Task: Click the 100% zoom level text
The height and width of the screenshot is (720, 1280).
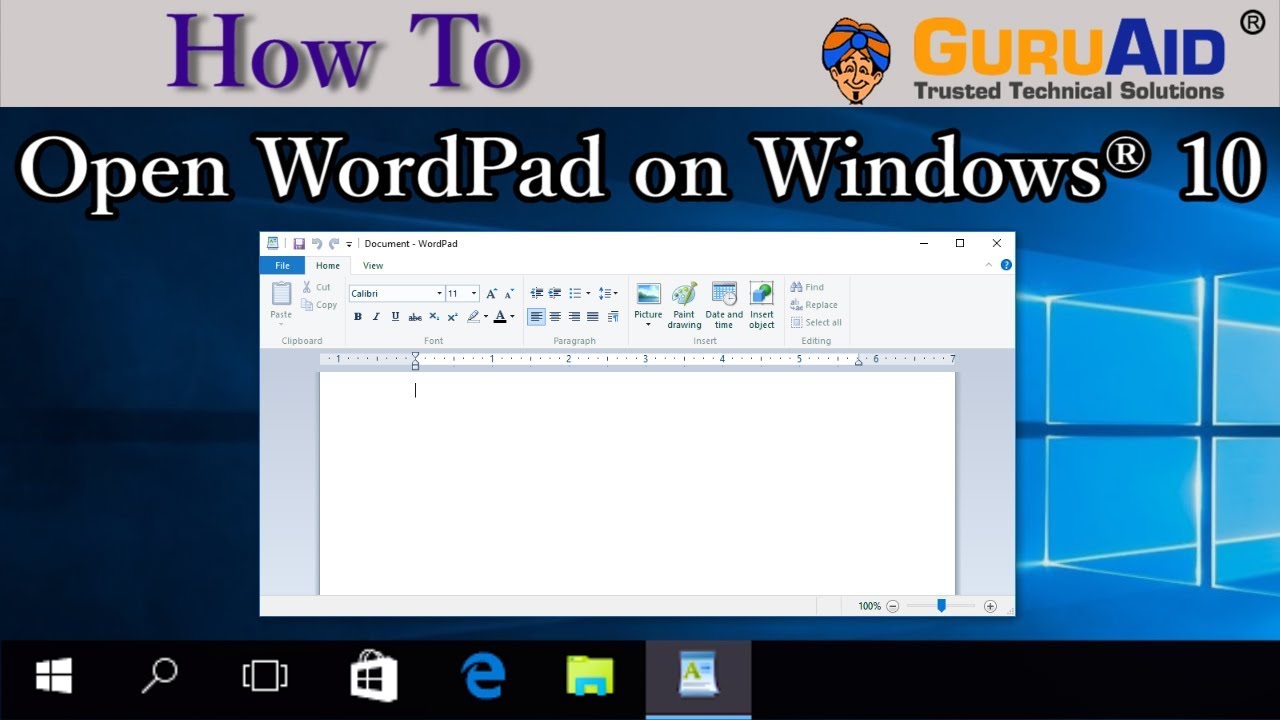Action: [x=869, y=606]
